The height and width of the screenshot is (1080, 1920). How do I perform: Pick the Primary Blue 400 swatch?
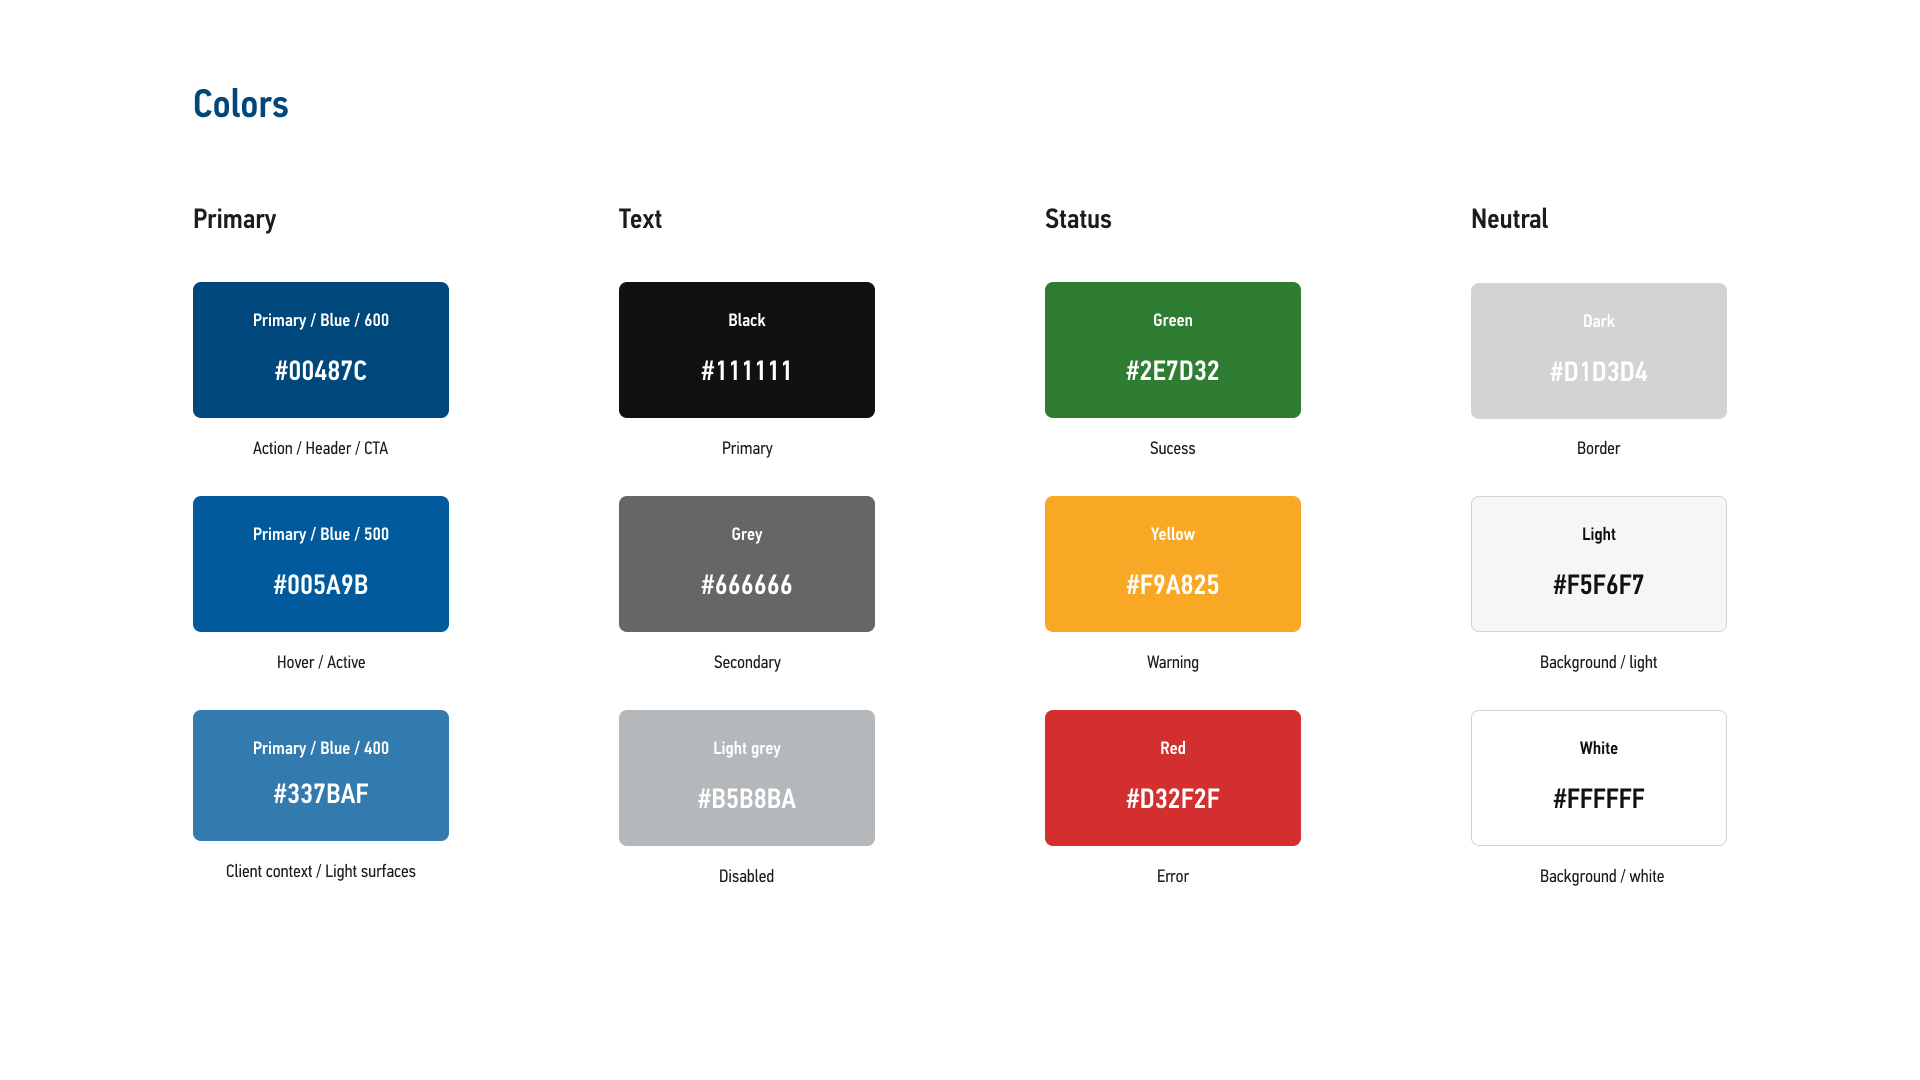[320, 775]
